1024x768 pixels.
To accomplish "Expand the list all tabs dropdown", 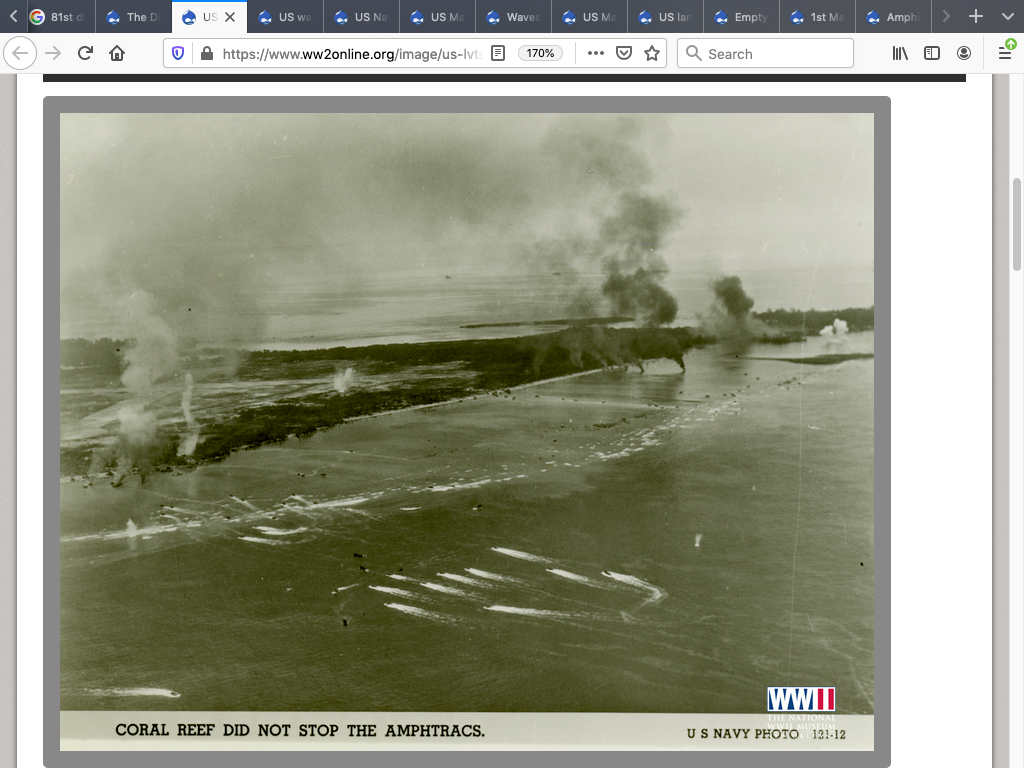I will [1007, 16].
